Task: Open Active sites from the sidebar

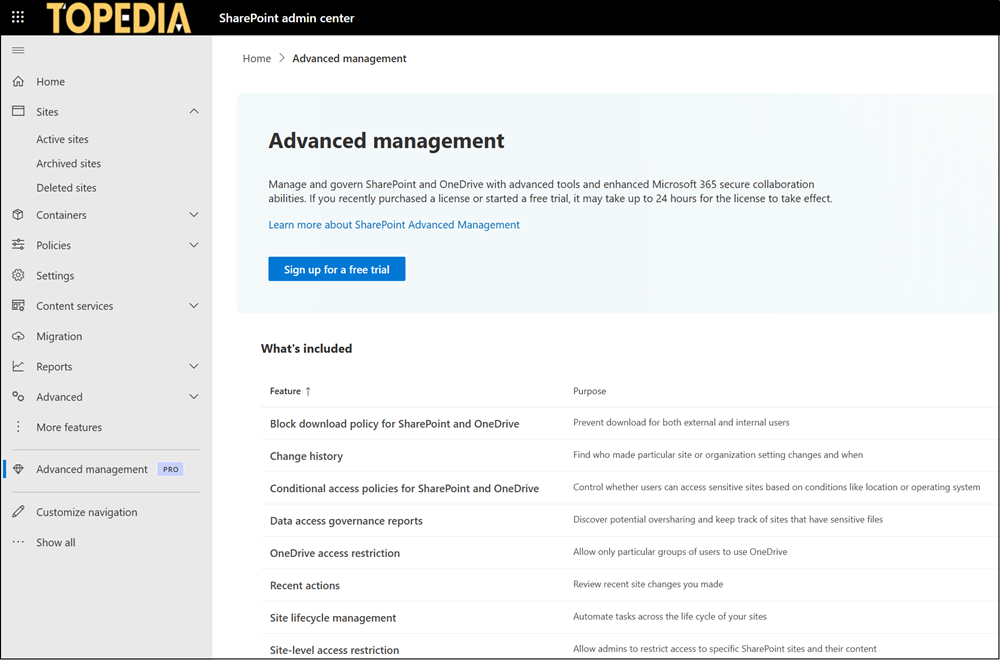Action: tap(62, 138)
